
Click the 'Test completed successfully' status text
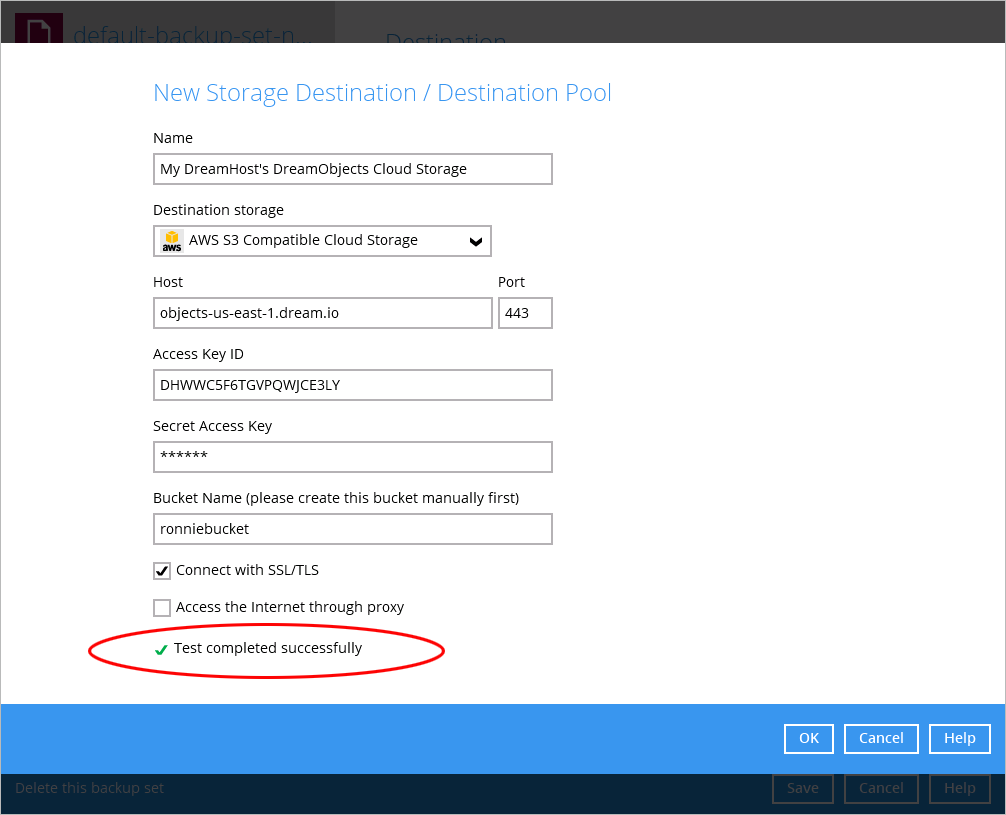(x=268, y=648)
